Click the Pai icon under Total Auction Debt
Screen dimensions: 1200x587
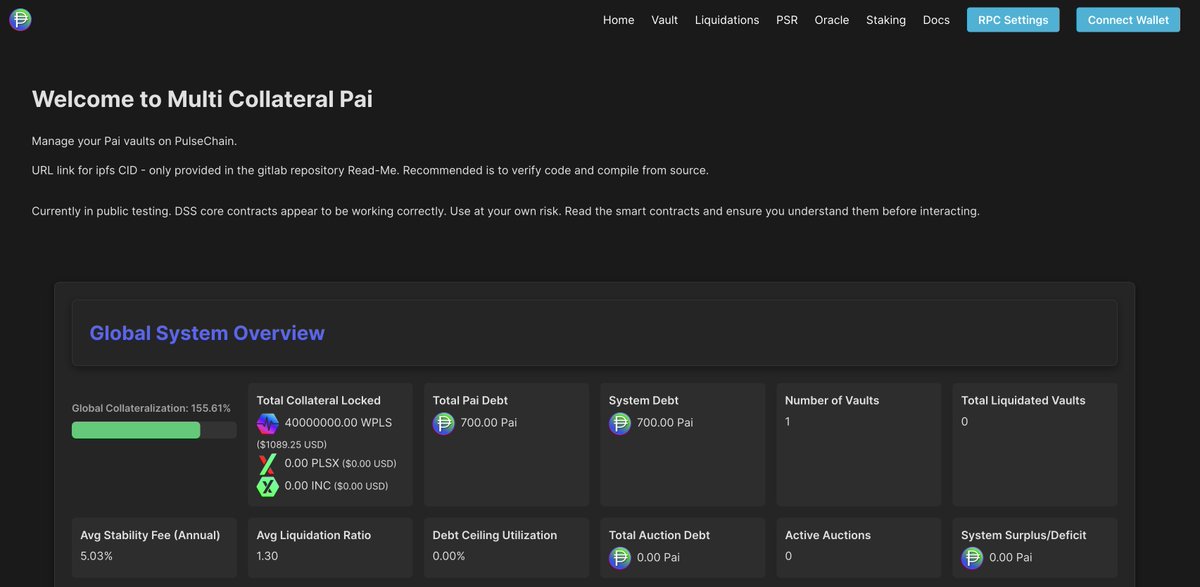click(620, 558)
